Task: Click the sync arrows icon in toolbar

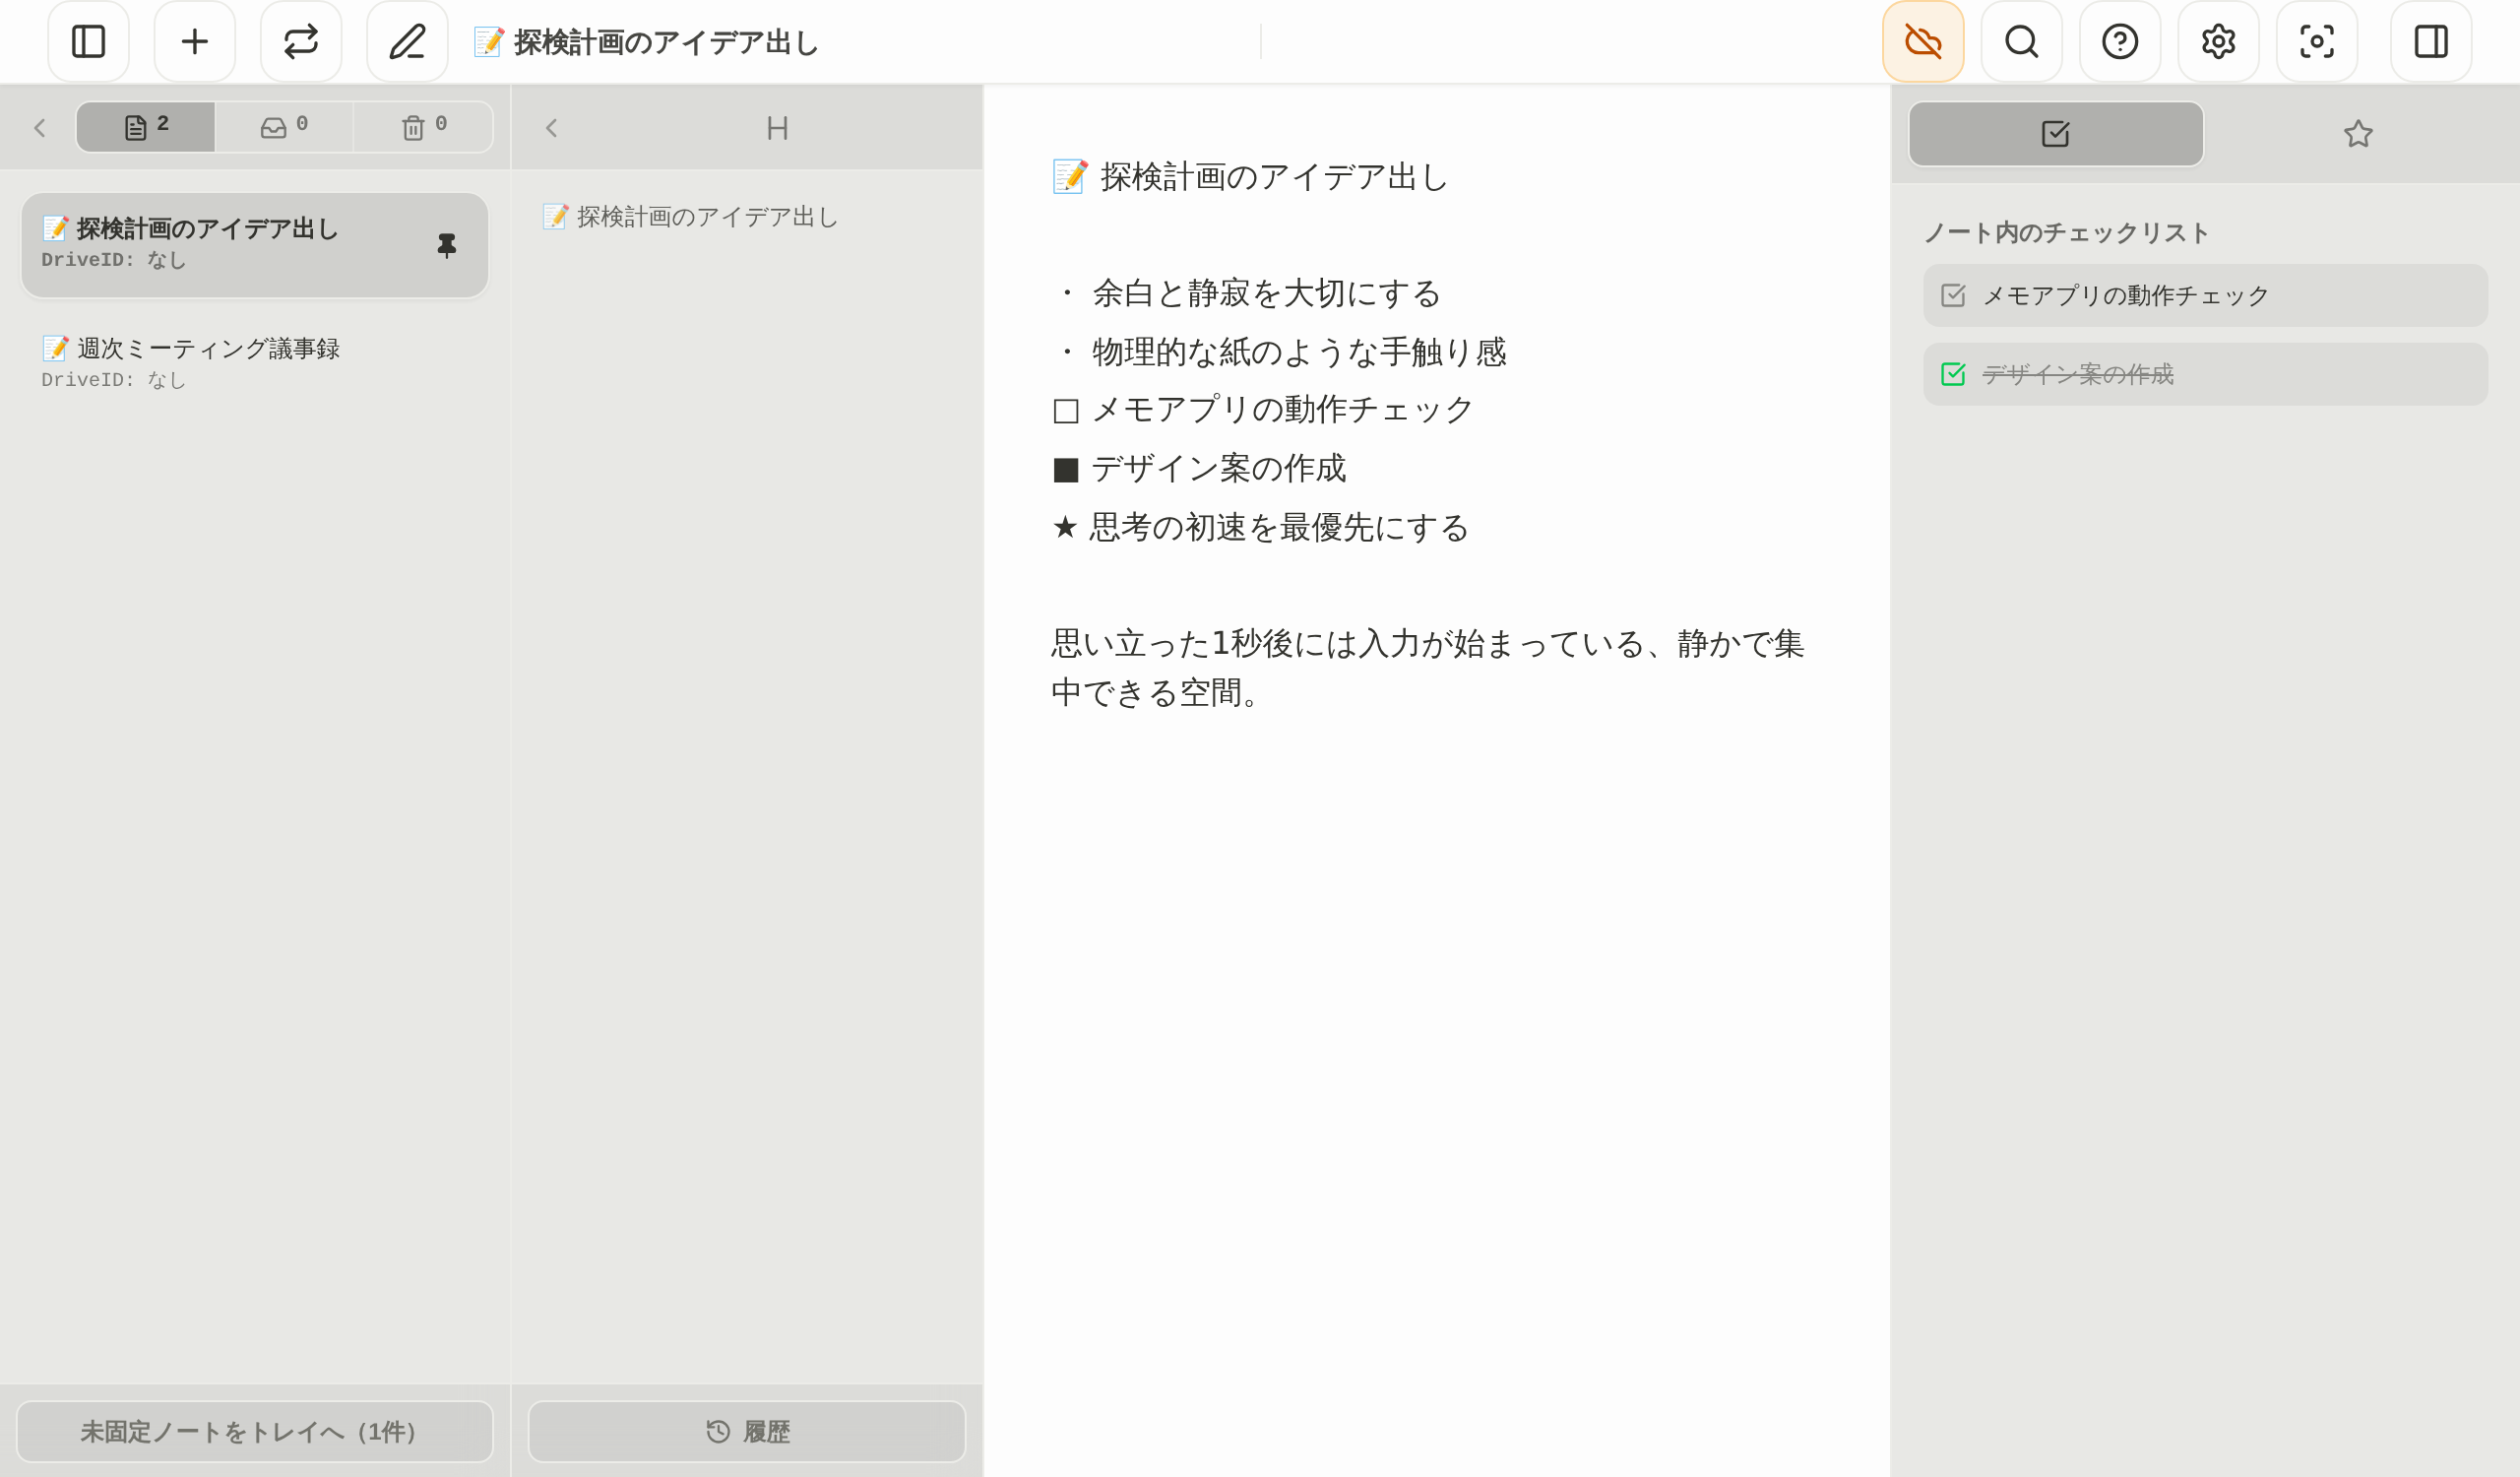Action: pos(301,41)
